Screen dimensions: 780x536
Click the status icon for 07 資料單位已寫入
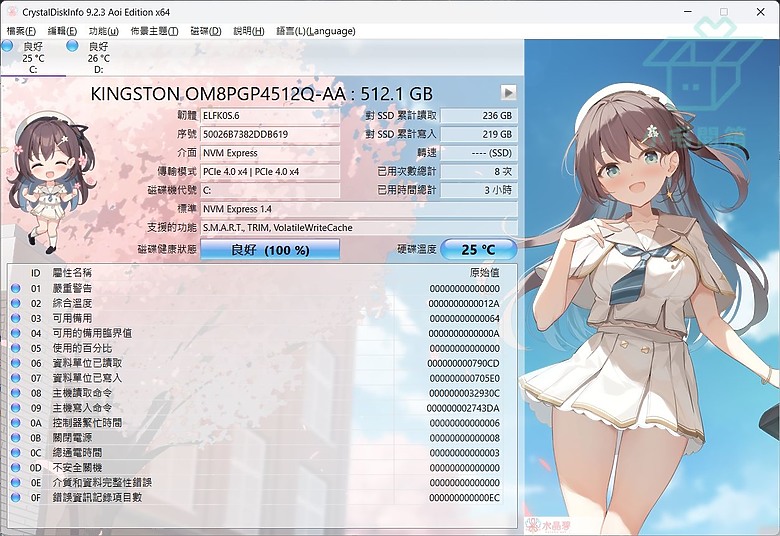[x=15, y=378]
